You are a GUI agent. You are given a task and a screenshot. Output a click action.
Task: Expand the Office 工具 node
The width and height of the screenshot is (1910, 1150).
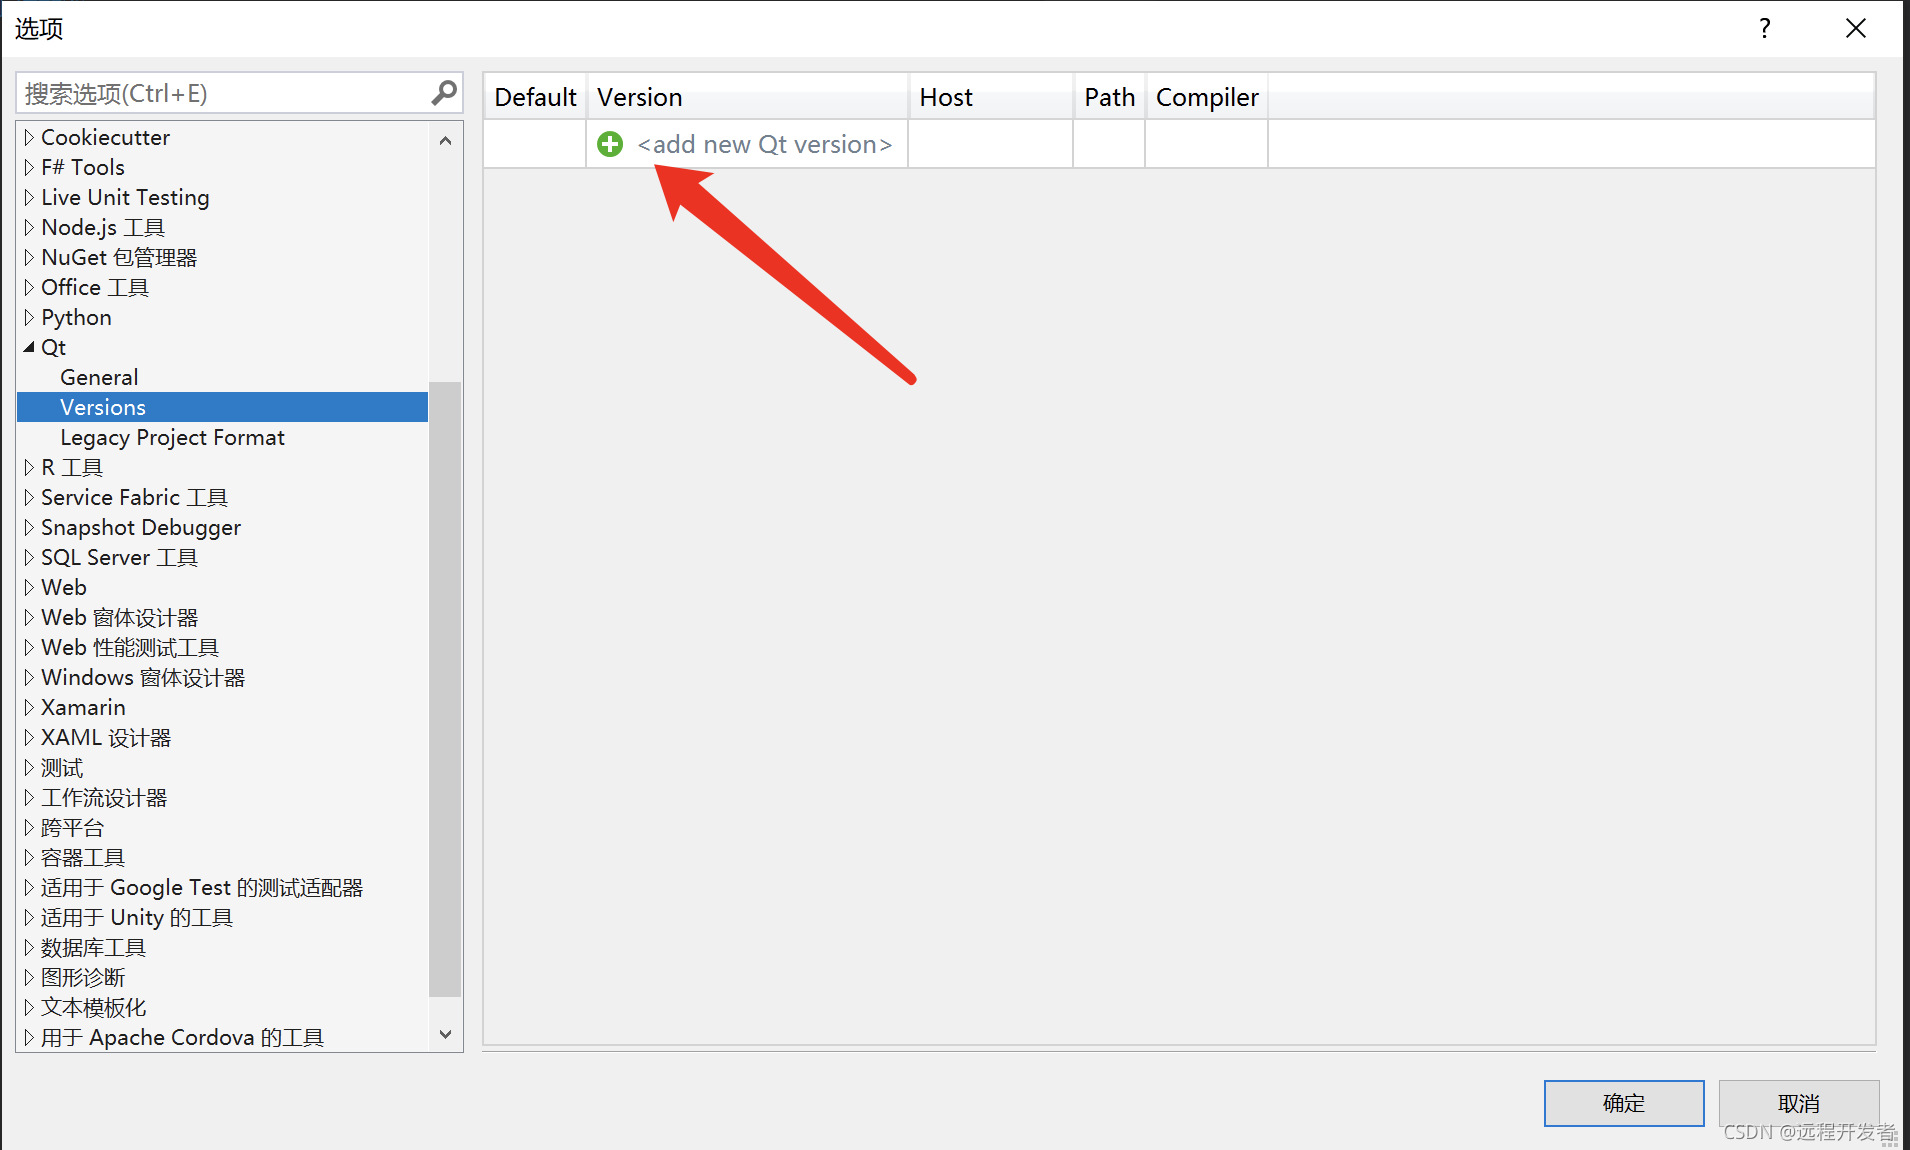point(29,287)
